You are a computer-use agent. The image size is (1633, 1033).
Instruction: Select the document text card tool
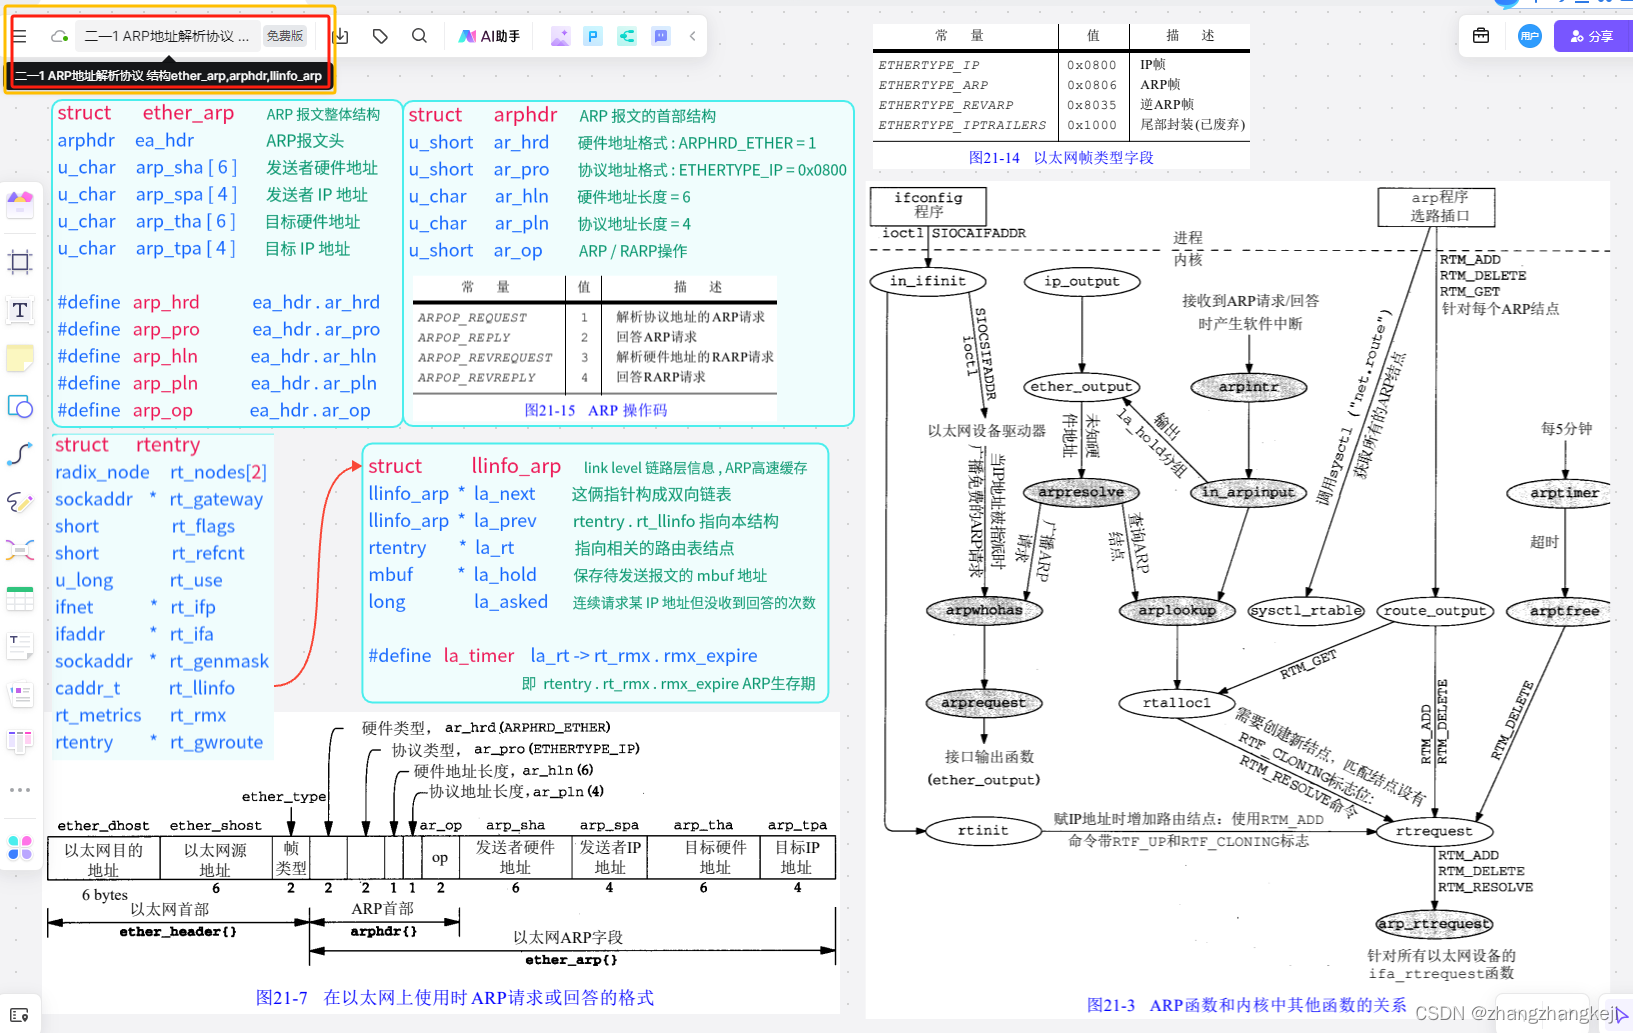coord(20,646)
